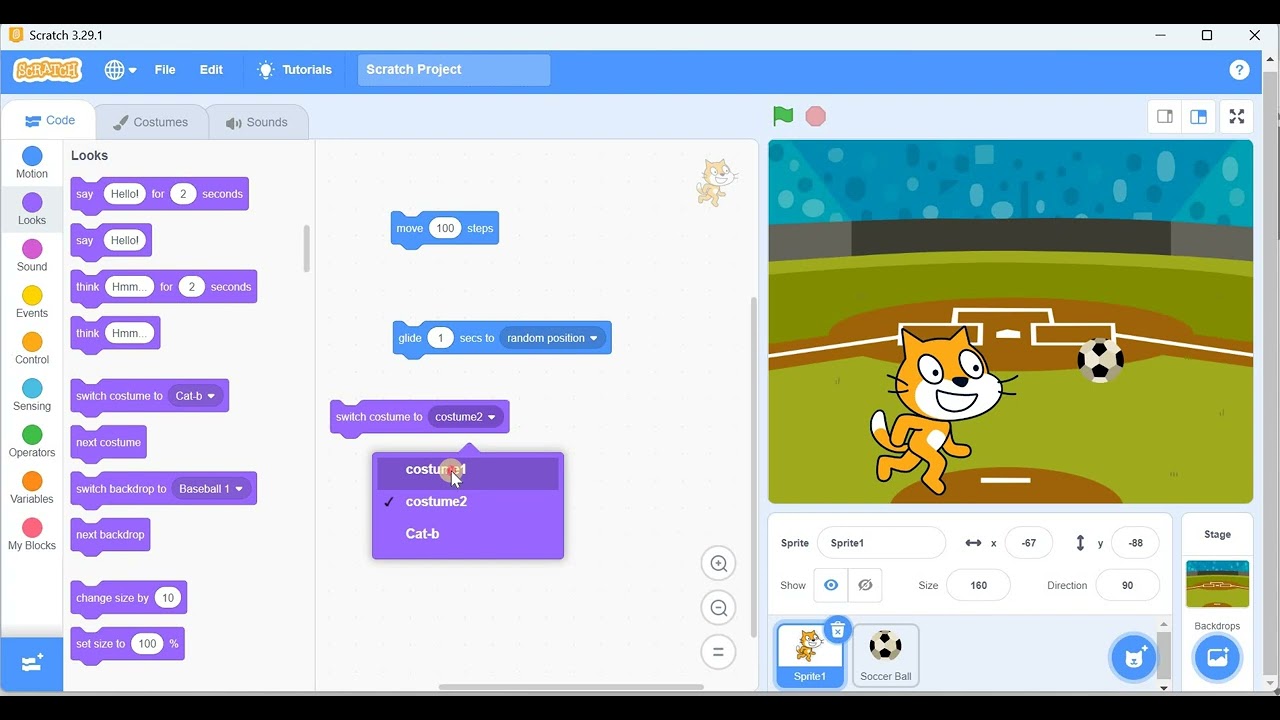Edit the change size by value 10
This screenshot has width=1280, height=720.
(168, 598)
